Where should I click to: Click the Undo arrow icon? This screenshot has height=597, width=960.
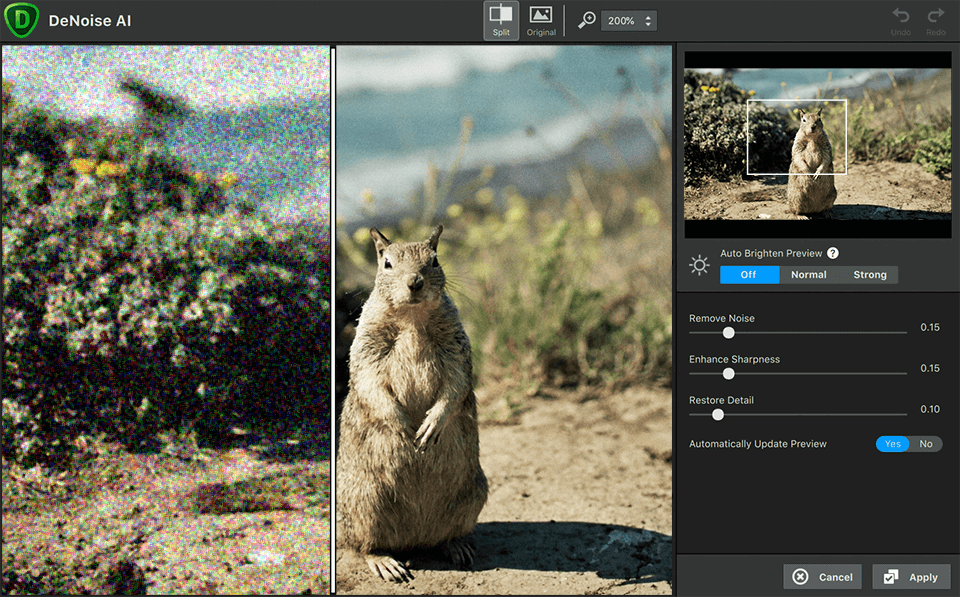[900, 17]
